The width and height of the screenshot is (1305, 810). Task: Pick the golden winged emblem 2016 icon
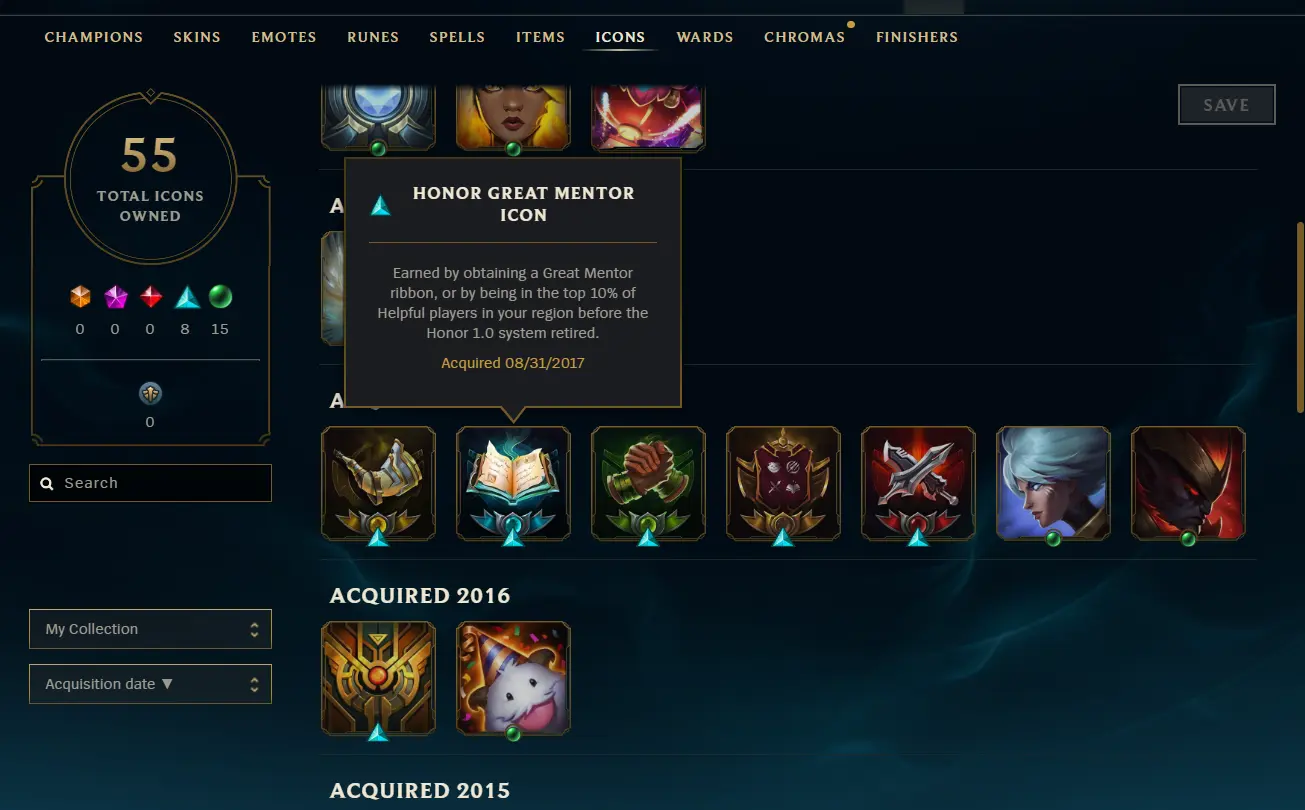click(378, 679)
